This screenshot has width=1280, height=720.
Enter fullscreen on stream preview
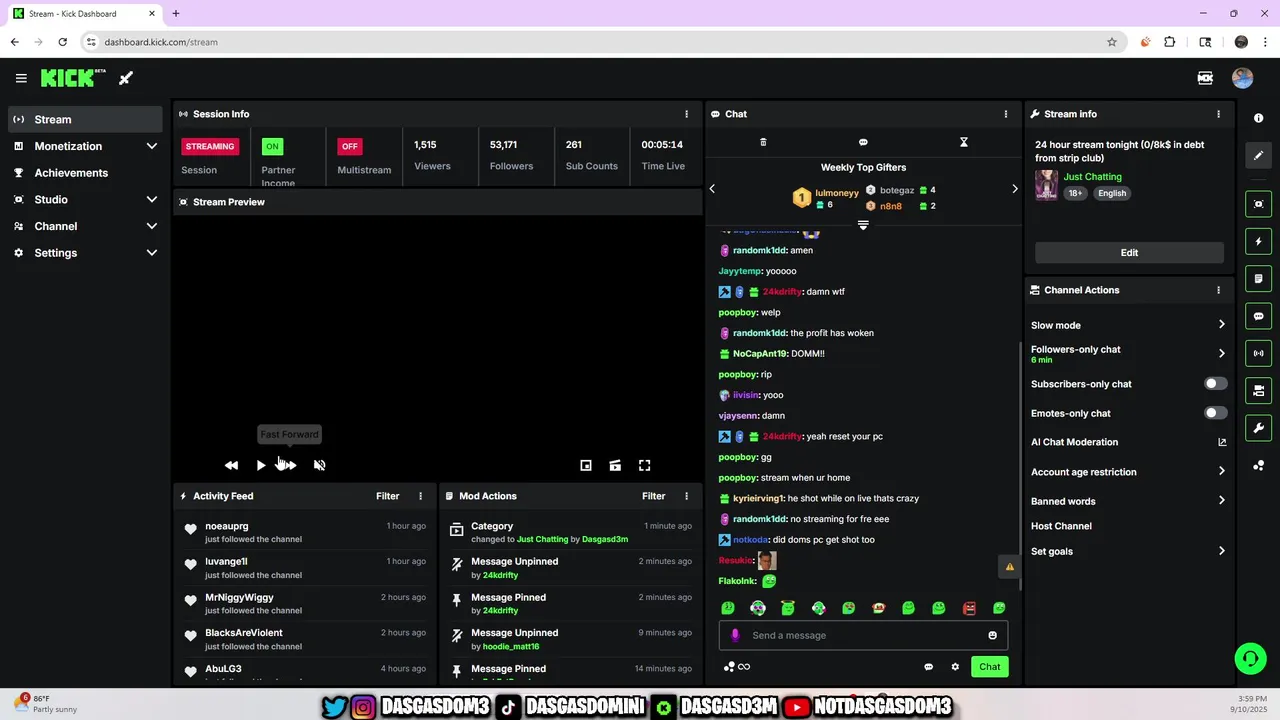pyautogui.click(x=644, y=465)
